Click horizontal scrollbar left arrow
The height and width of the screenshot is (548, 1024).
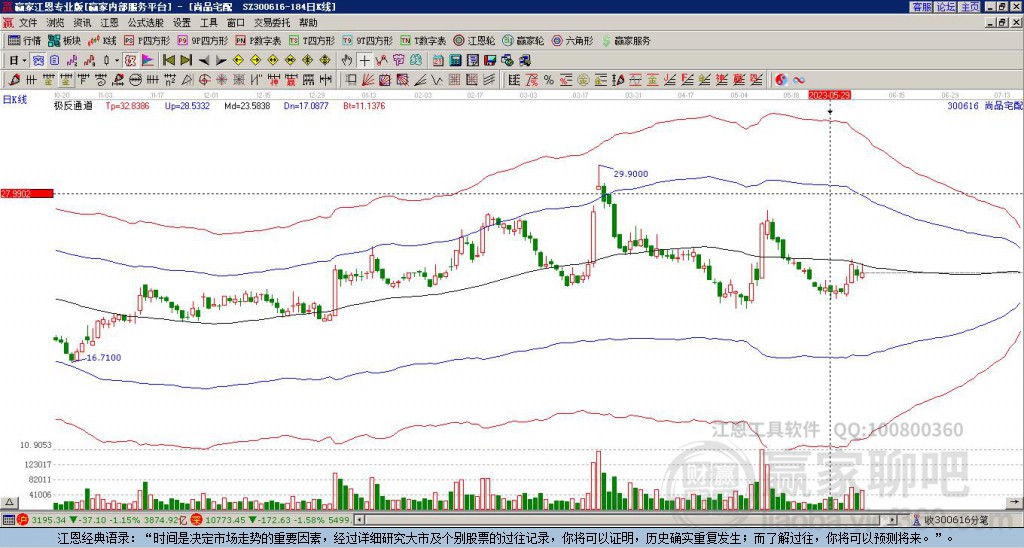[x=359, y=520]
